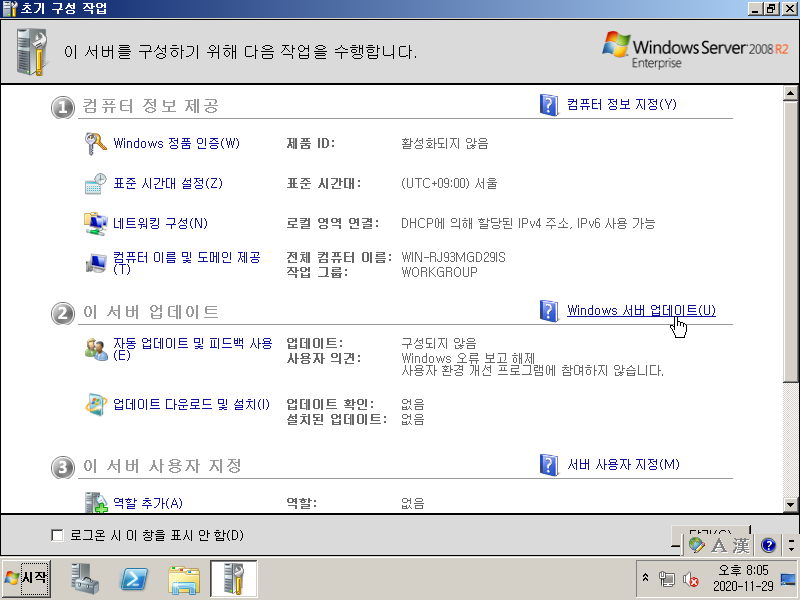Image resolution: width=800 pixels, height=600 pixels.
Task: Click the scrollbar down arrow
Action: pyautogui.click(x=790, y=505)
